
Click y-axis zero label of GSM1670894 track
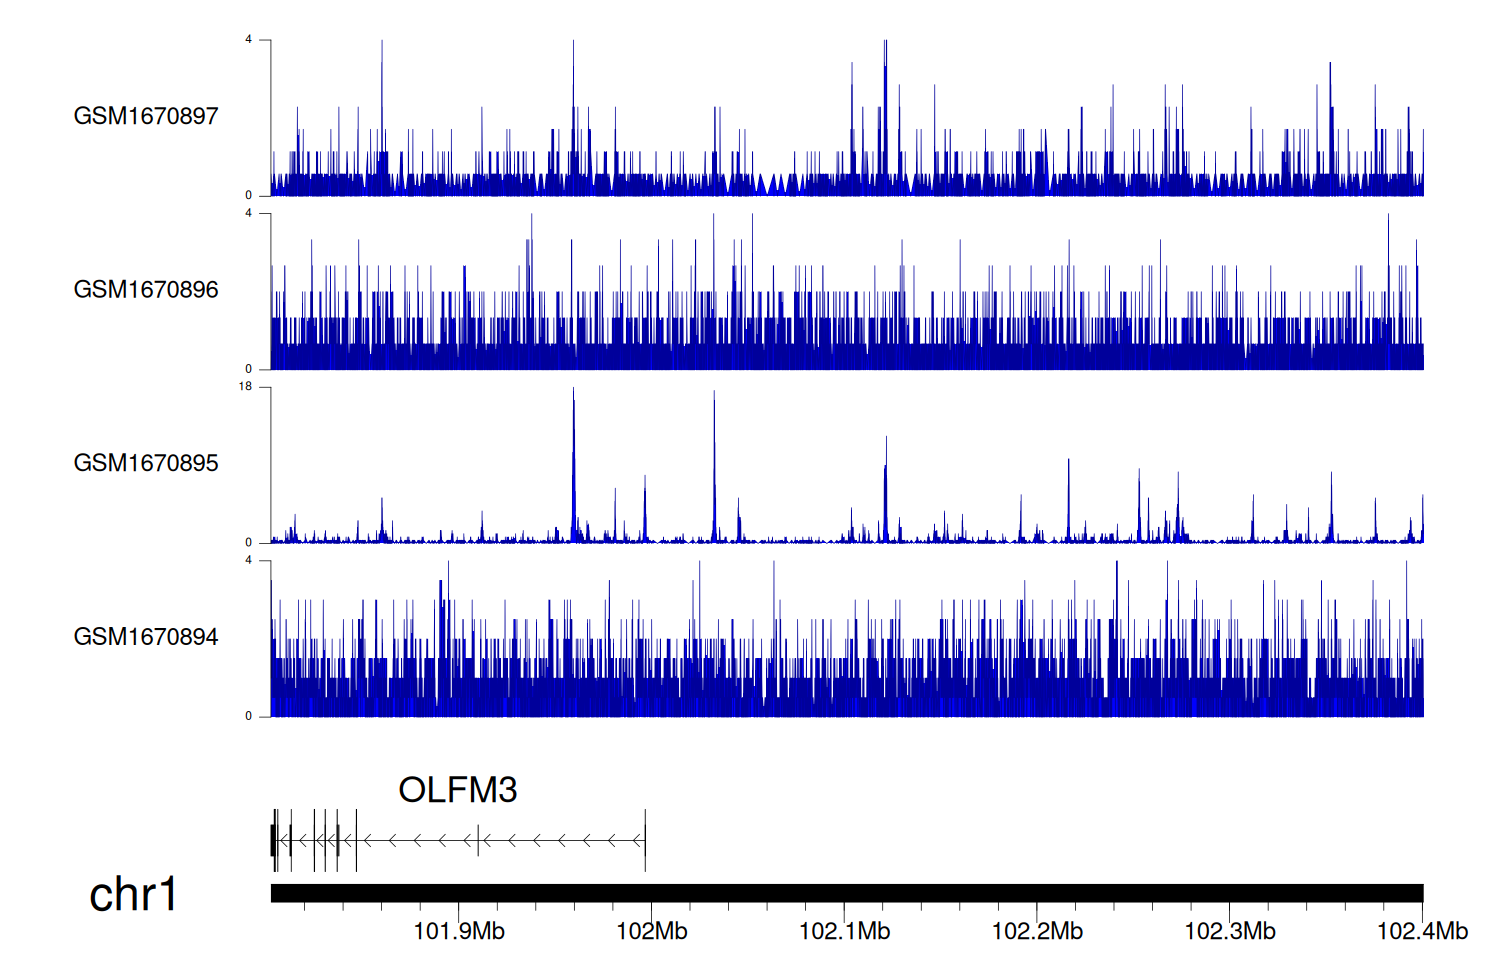tap(248, 716)
